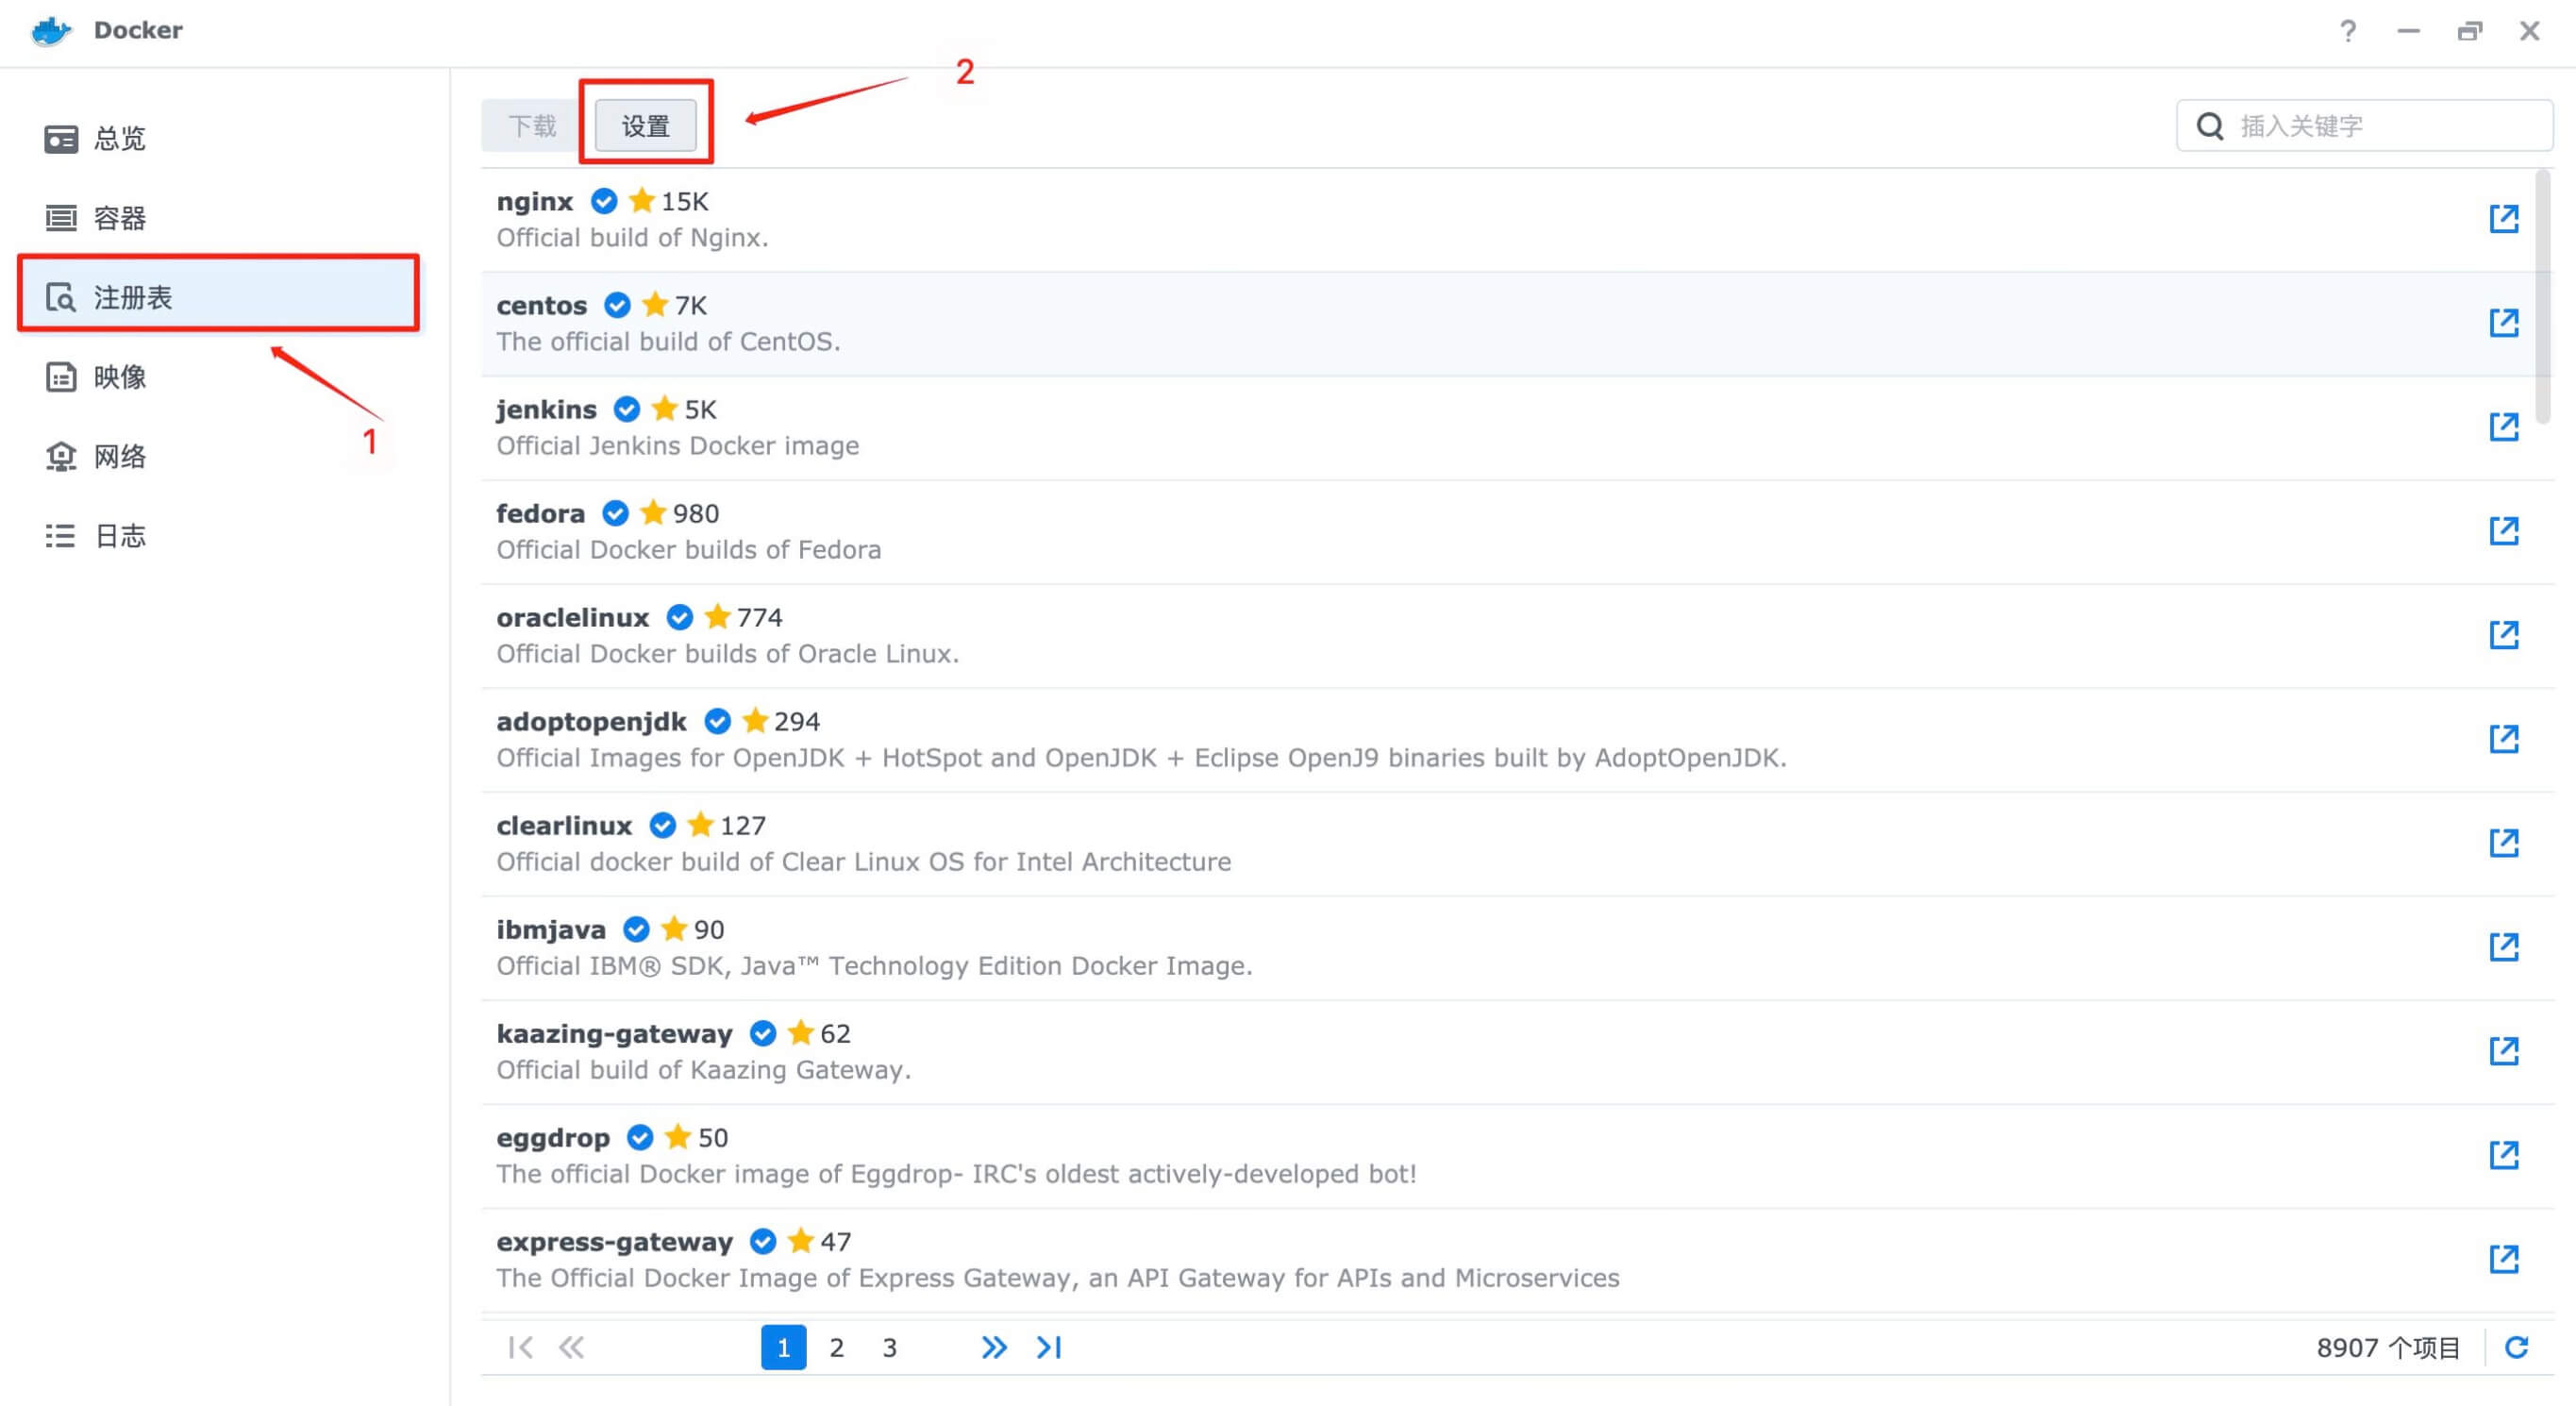Open external link for oraclelinux image
Viewport: 2576px width, 1406px height.
pos(2503,635)
